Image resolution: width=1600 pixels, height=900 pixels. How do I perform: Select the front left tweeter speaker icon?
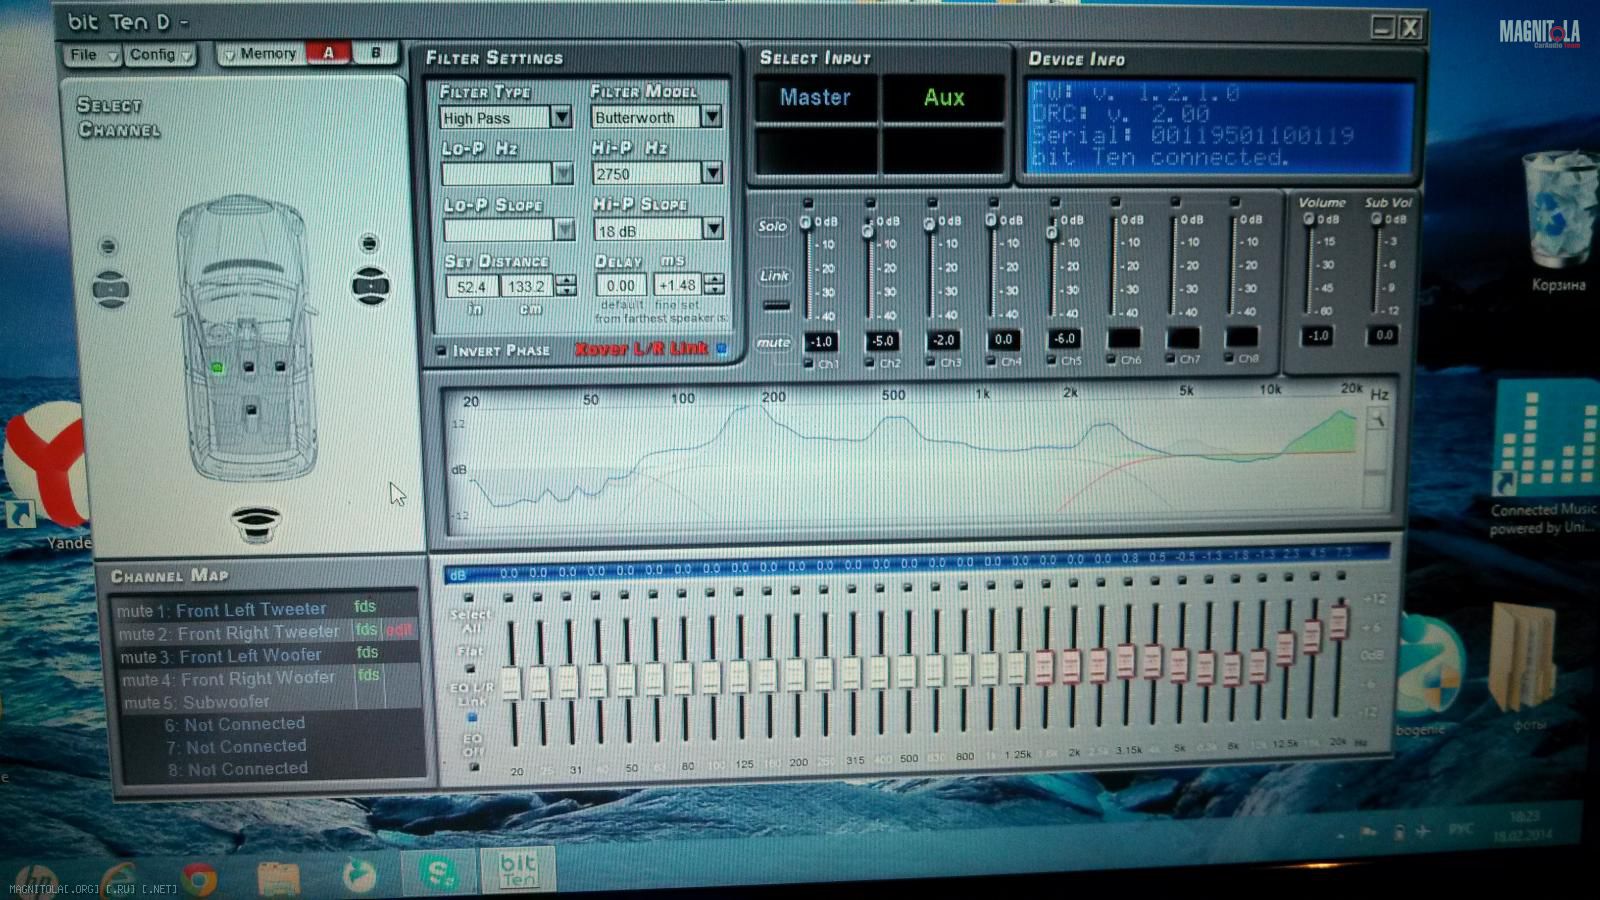tap(108, 246)
